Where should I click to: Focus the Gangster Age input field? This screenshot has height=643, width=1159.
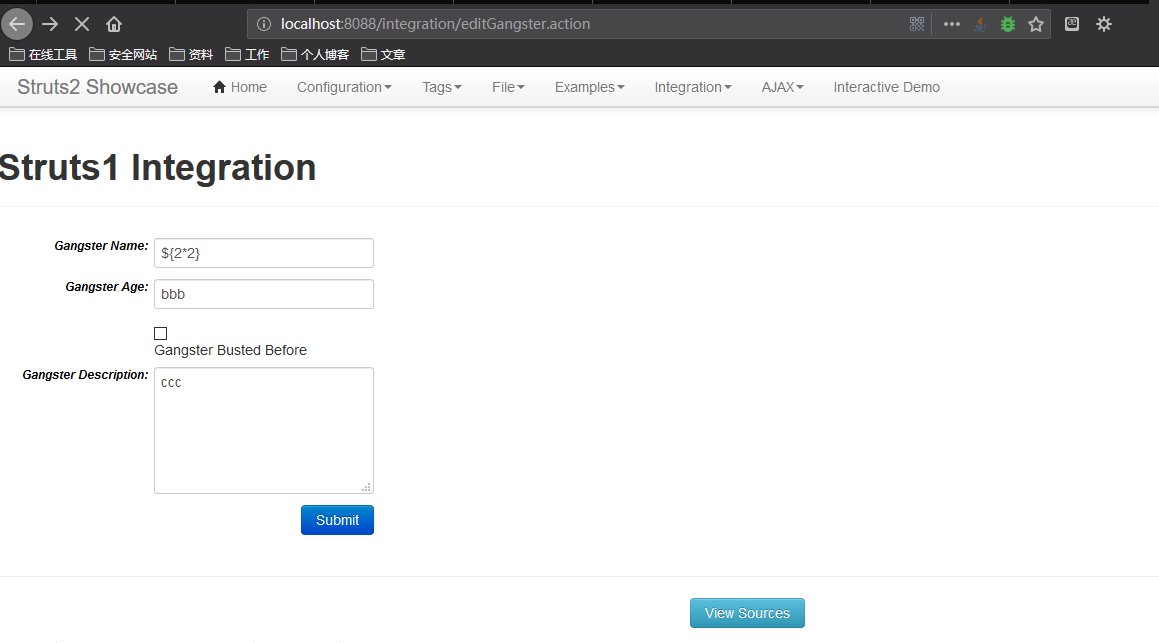[264, 294]
